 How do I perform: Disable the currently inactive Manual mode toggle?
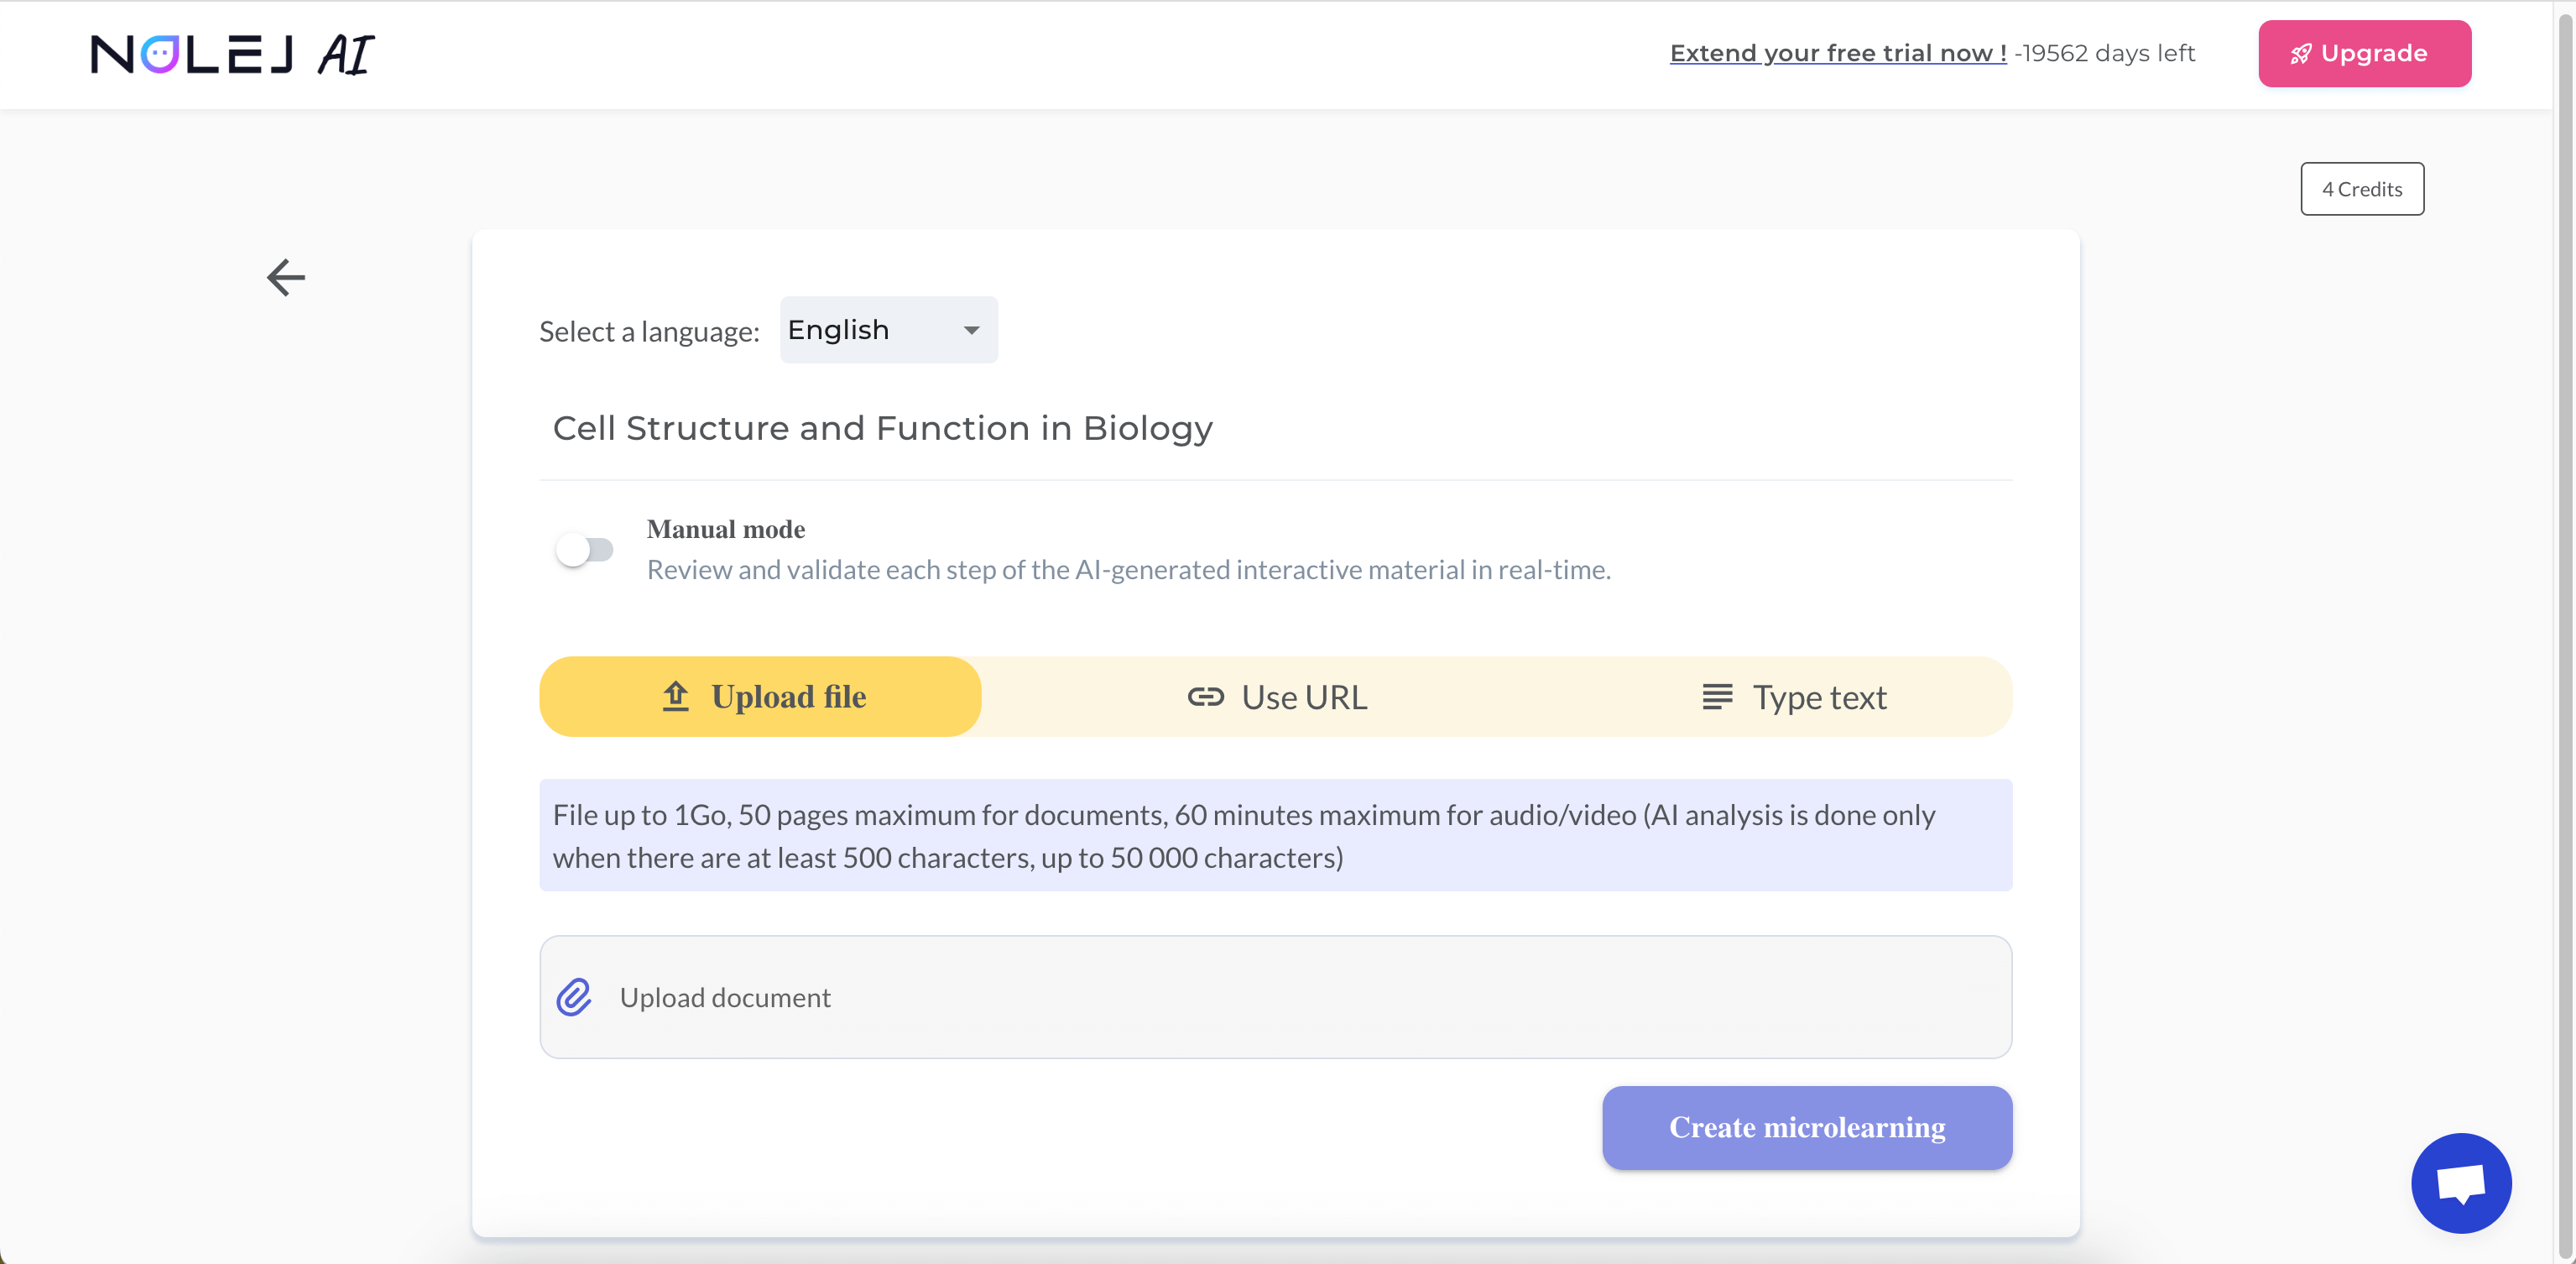(588, 547)
